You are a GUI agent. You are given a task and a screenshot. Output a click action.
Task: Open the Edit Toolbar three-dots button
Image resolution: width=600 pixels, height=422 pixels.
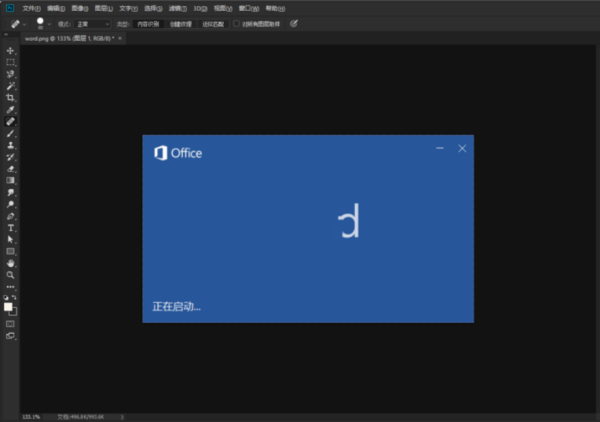click(10, 287)
